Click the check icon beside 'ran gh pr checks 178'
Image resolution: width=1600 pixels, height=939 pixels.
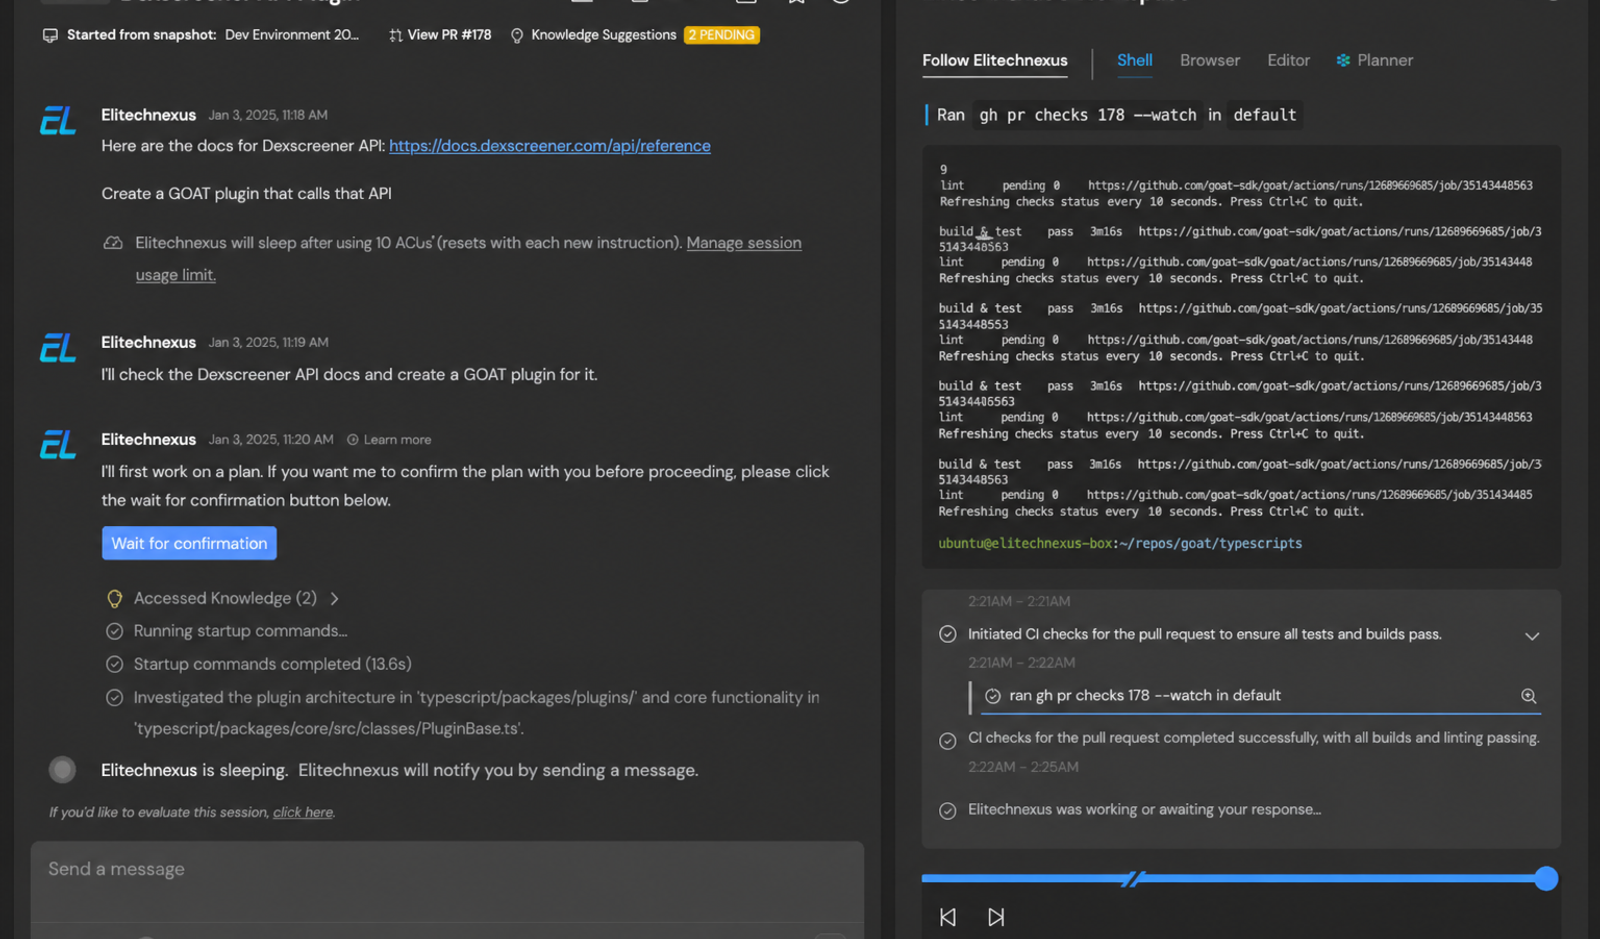(993, 696)
